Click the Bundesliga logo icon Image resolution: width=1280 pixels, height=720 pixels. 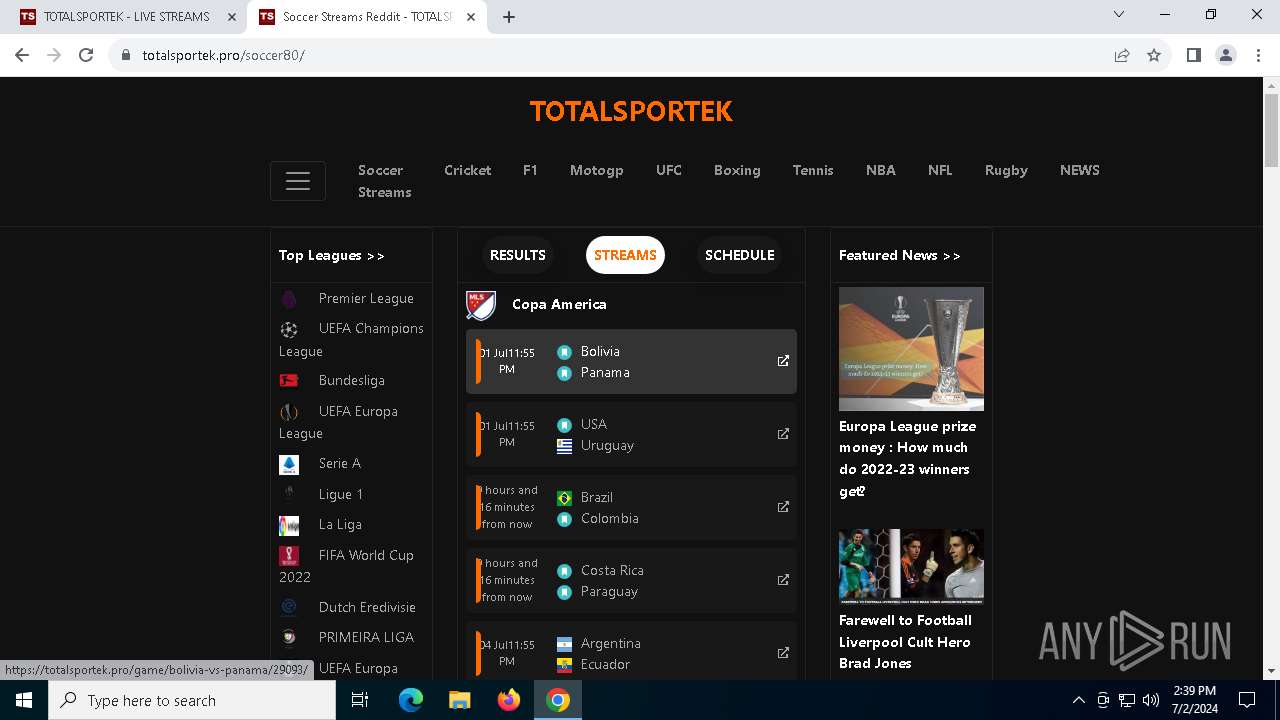point(289,380)
